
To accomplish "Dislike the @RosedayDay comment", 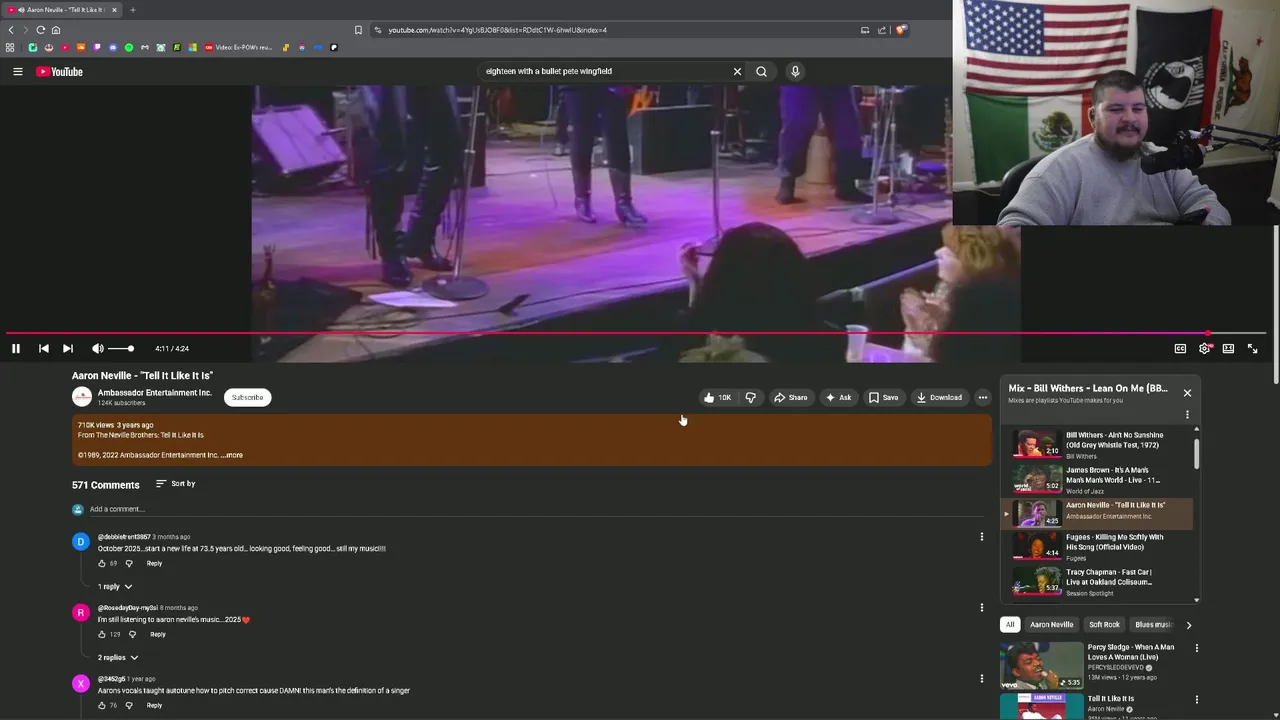I will (x=132, y=634).
